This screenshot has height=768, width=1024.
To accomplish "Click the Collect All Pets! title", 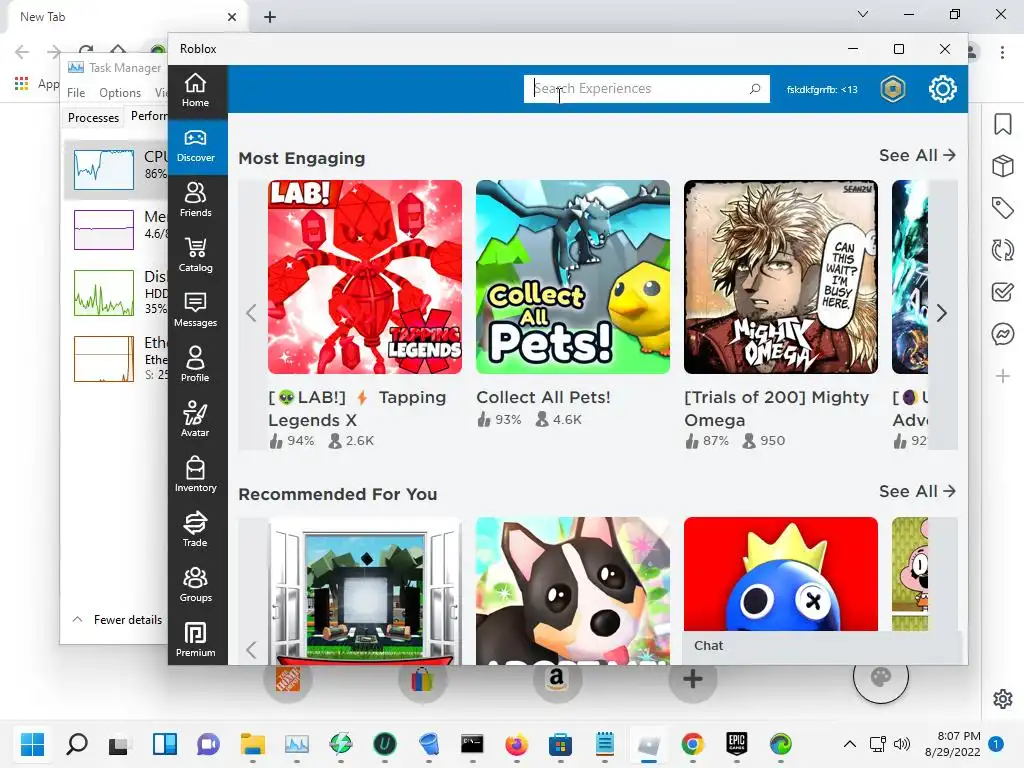I will click(x=543, y=397).
